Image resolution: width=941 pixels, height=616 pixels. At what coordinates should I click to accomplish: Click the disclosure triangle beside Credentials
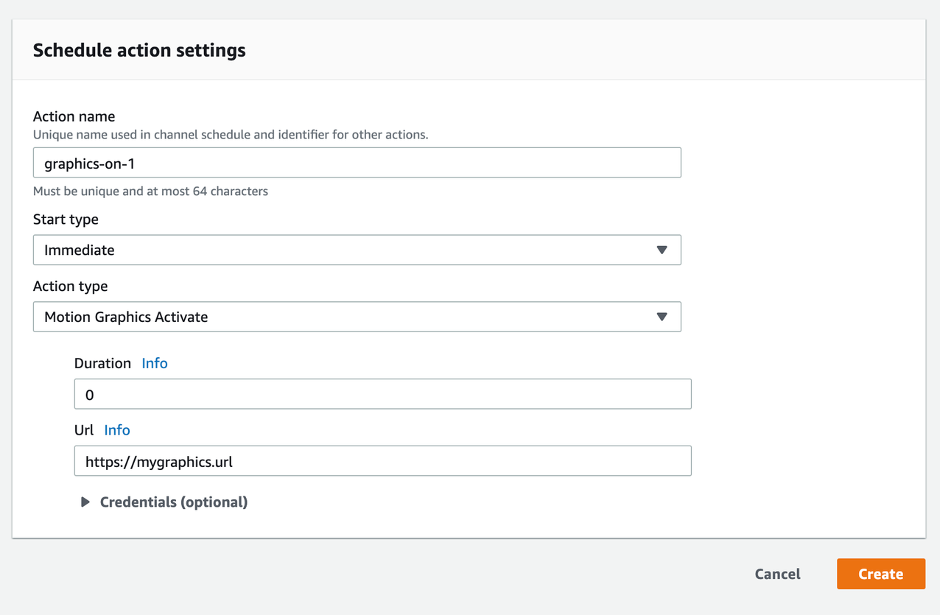85,501
